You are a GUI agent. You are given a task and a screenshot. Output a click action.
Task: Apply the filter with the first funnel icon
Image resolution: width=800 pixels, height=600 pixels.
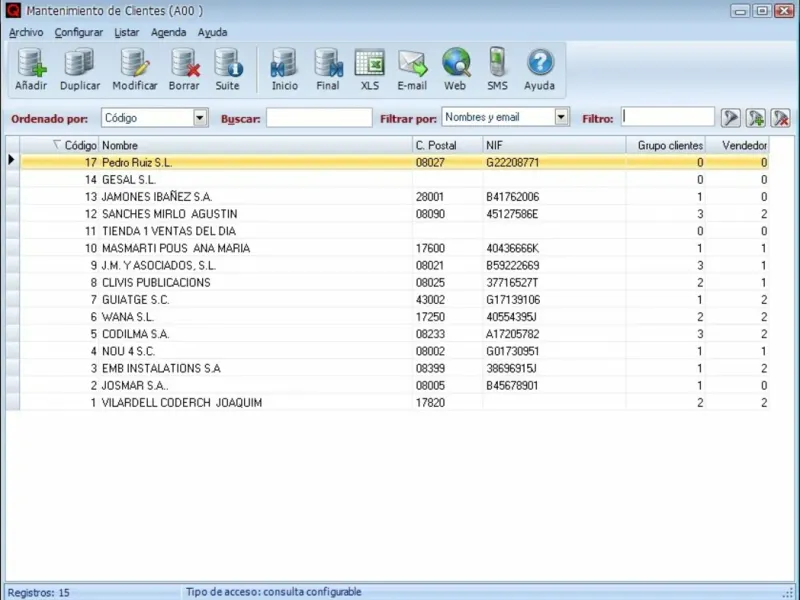(x=731, y=118)
